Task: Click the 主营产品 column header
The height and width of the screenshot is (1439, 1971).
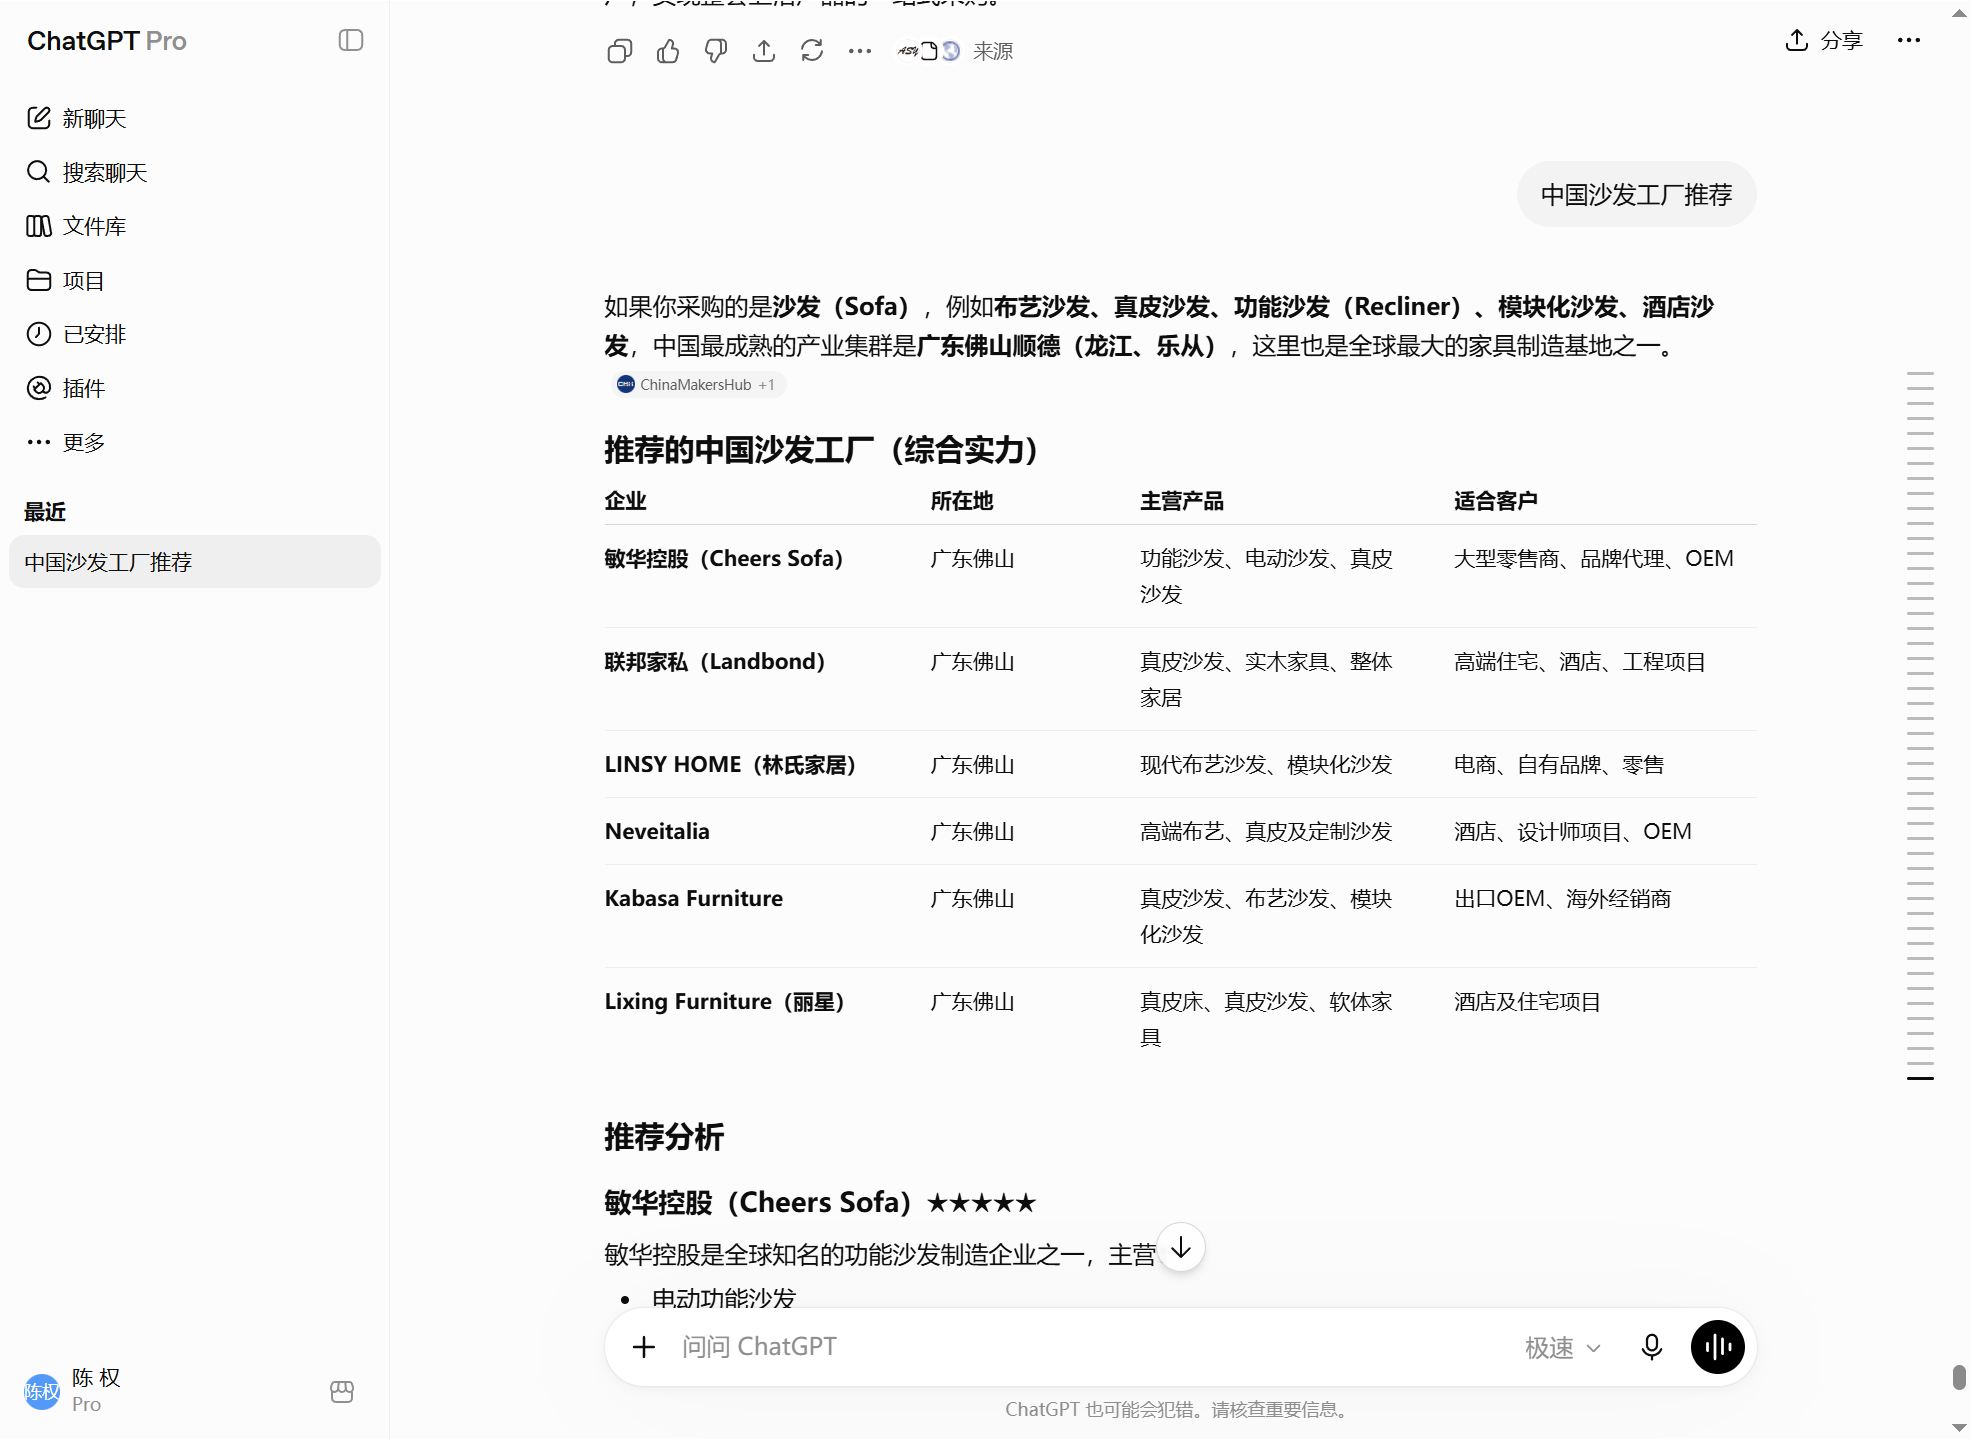Action: [x=1182, y=500]
